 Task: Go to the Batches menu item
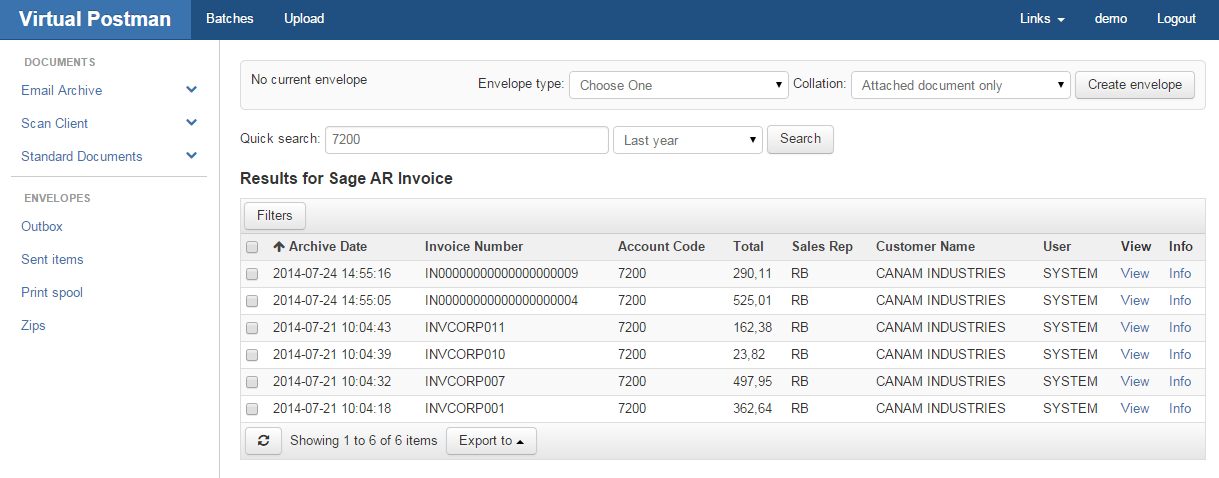(229, 19)
